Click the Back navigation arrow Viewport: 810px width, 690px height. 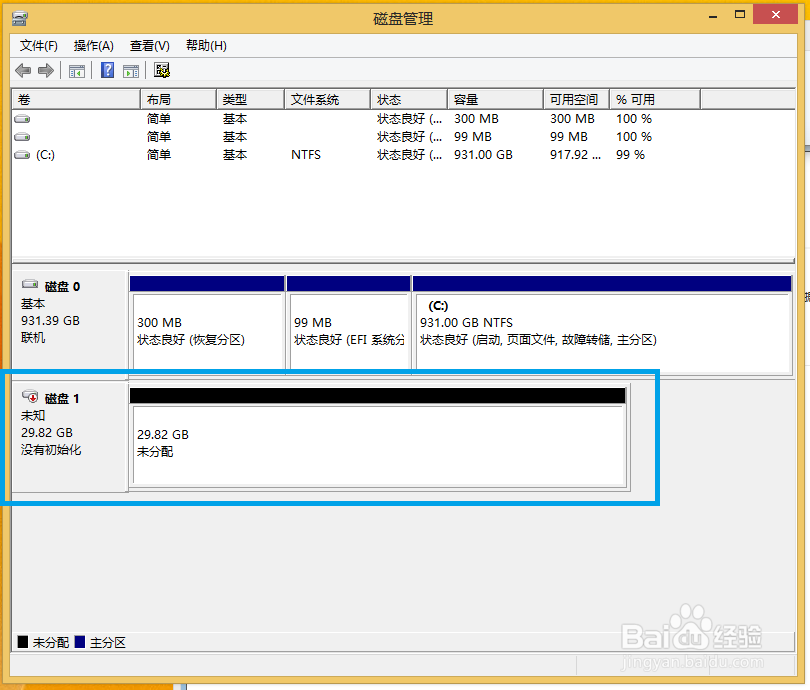click(x=22, y=70)
